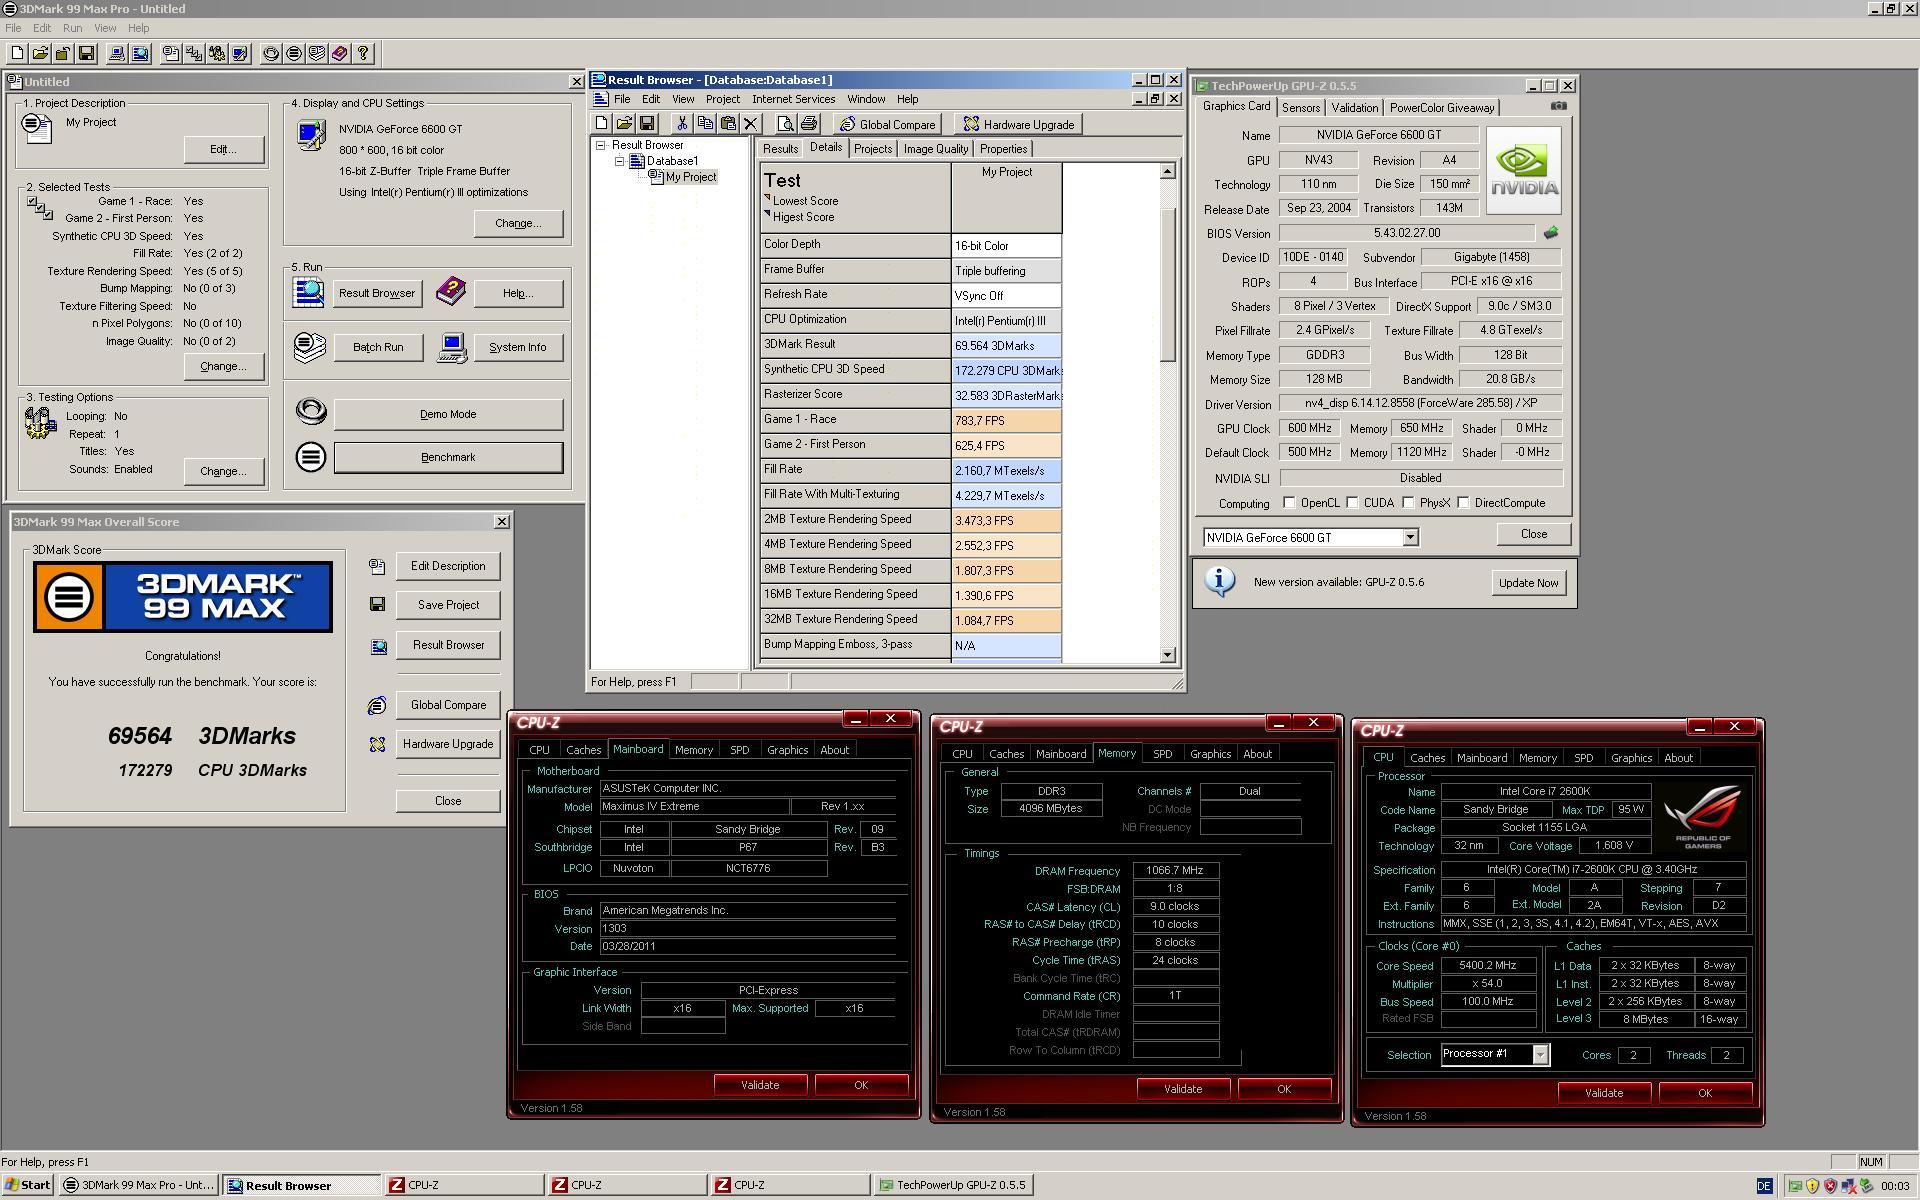Click Cut scissors icon in Result Browser
The height and width of the screenshot is (1200, 1920).
pos(682,124)
